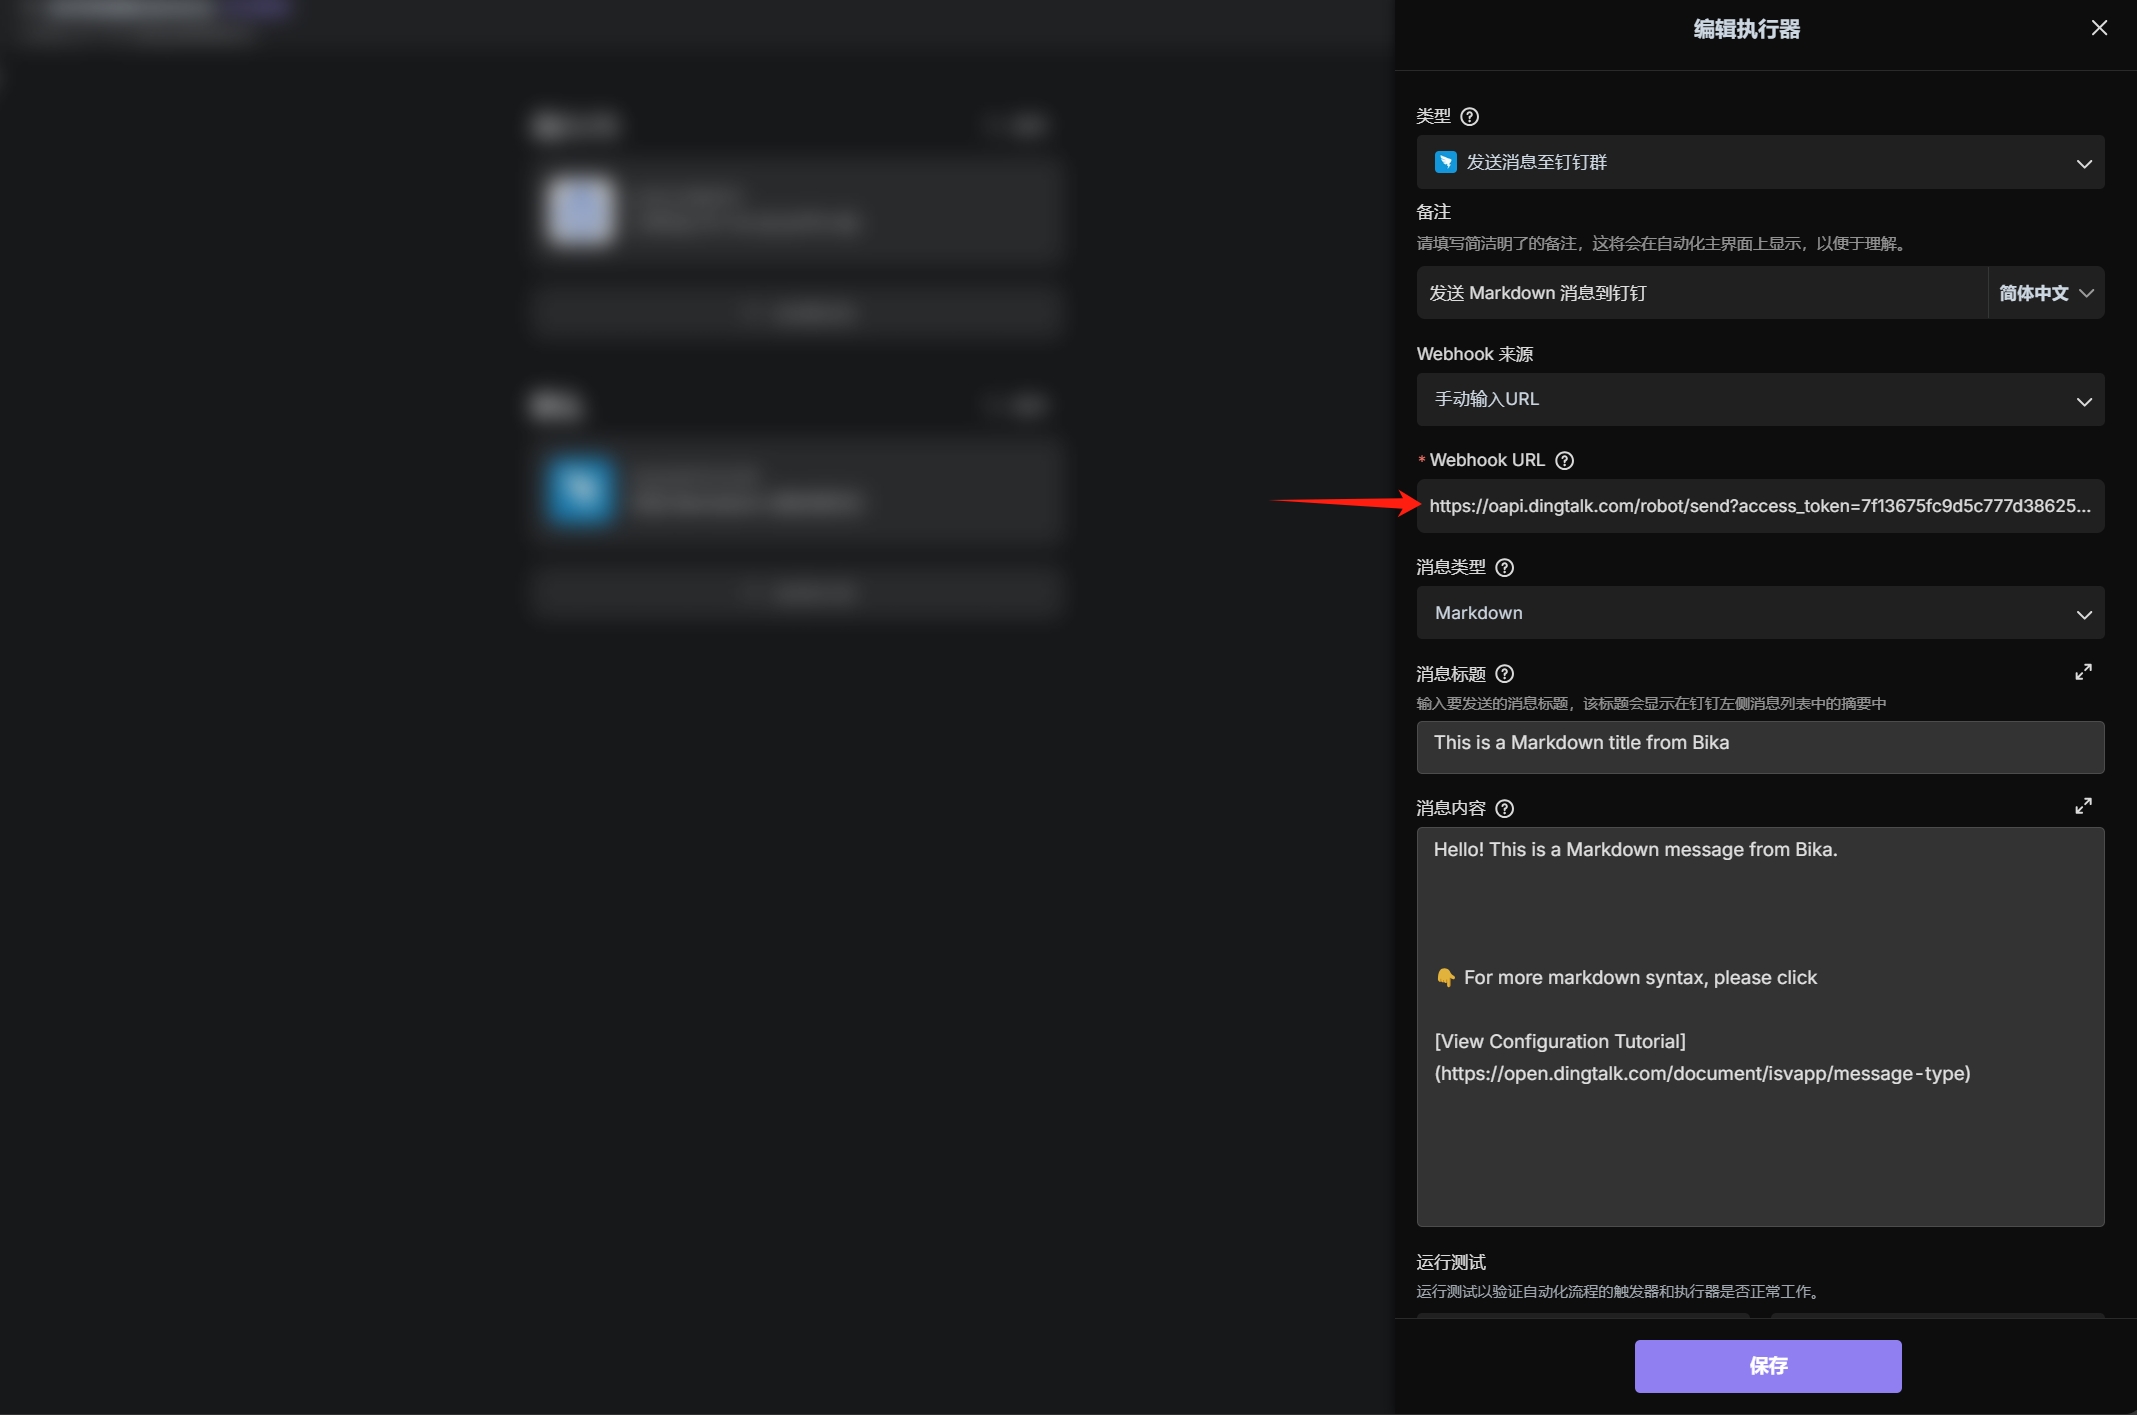Expand the 消息内容 editor fullscreen icon
The height and width of the screenshot is (1415, 2137).
(2083, 806)
